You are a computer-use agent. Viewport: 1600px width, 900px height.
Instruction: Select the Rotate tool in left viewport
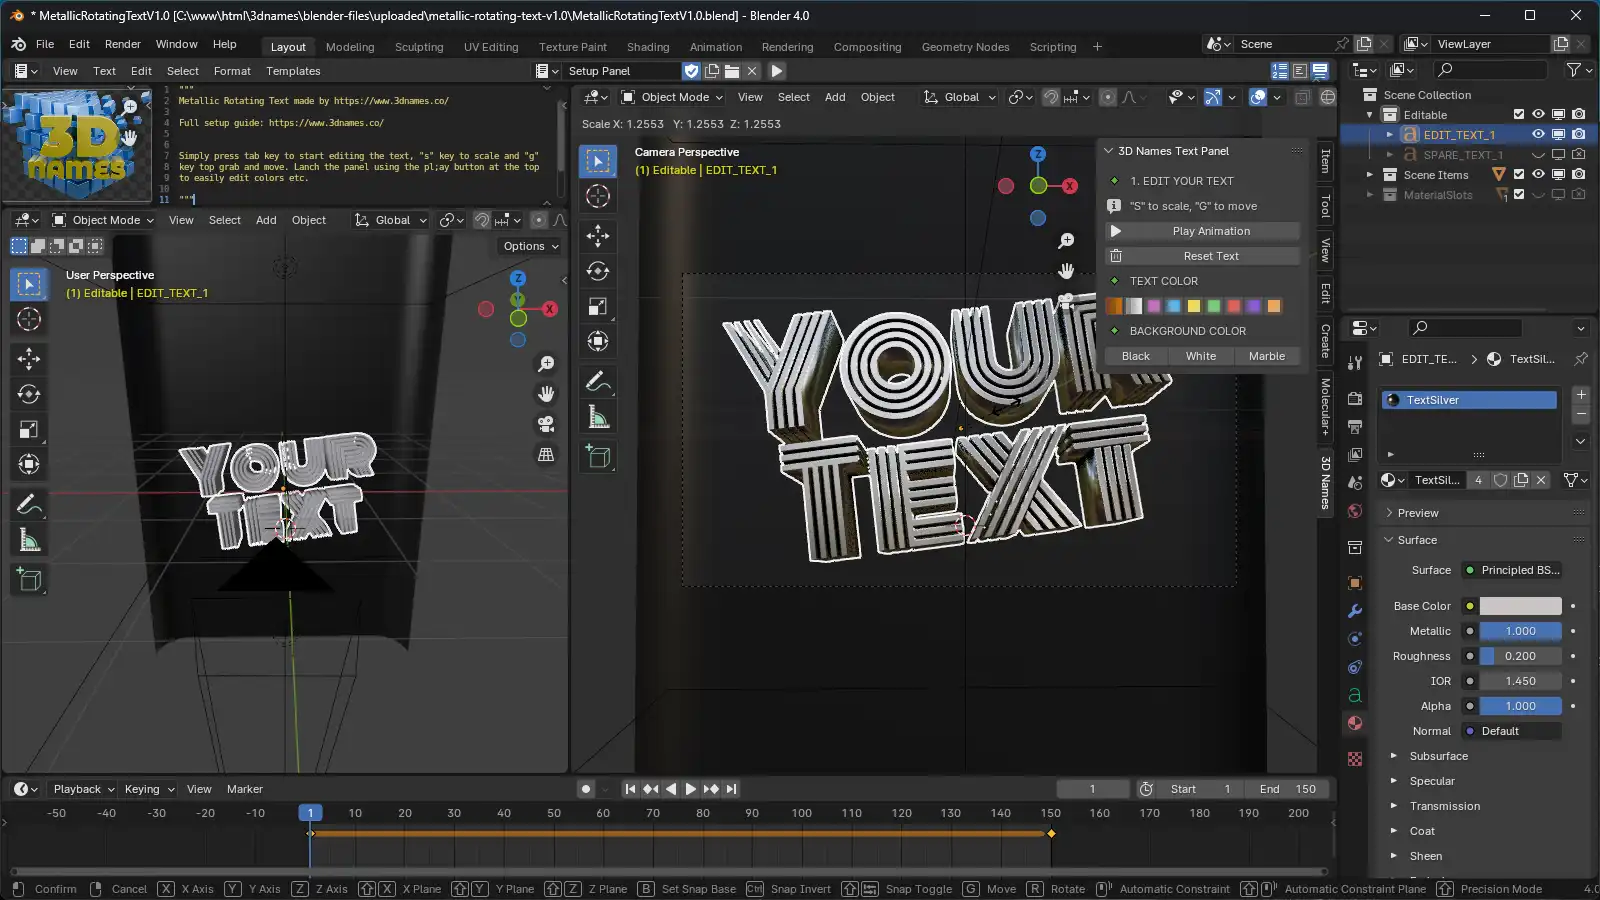point(29,394)
